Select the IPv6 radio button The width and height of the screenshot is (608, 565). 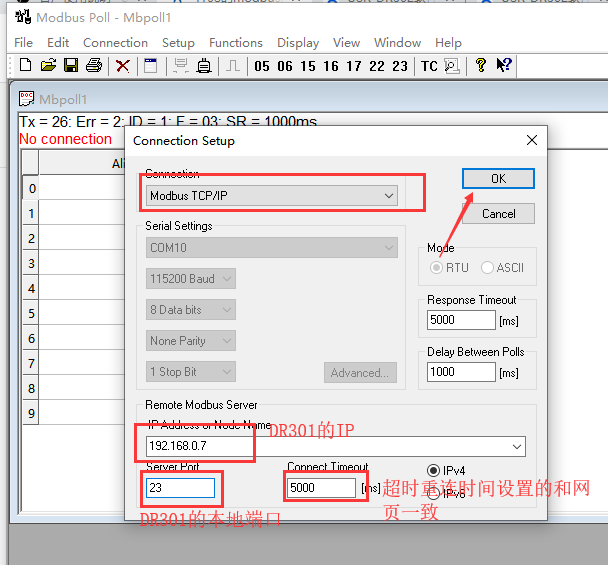pos(433,493)
